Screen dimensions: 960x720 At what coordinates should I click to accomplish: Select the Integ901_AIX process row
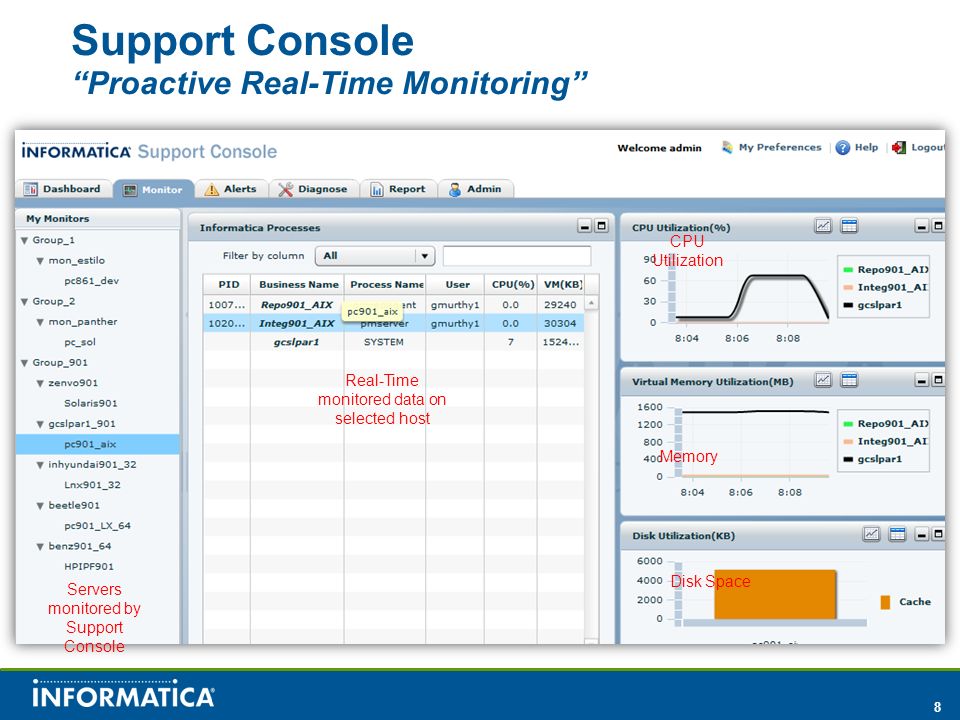[x=394, y=323]
